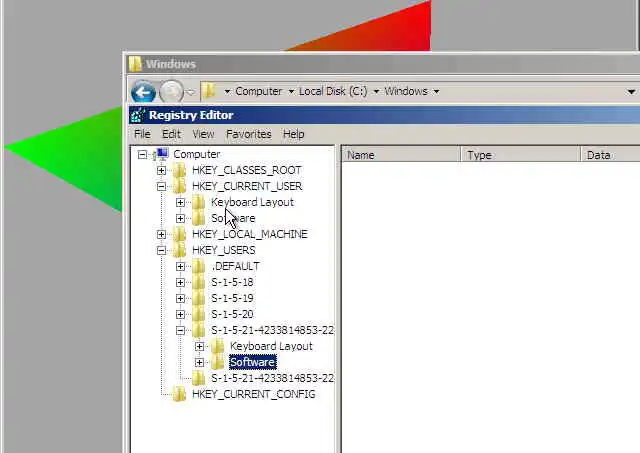Select S-1-5-18 key
This screenshot has width=640, height=453.
[232, 282]
